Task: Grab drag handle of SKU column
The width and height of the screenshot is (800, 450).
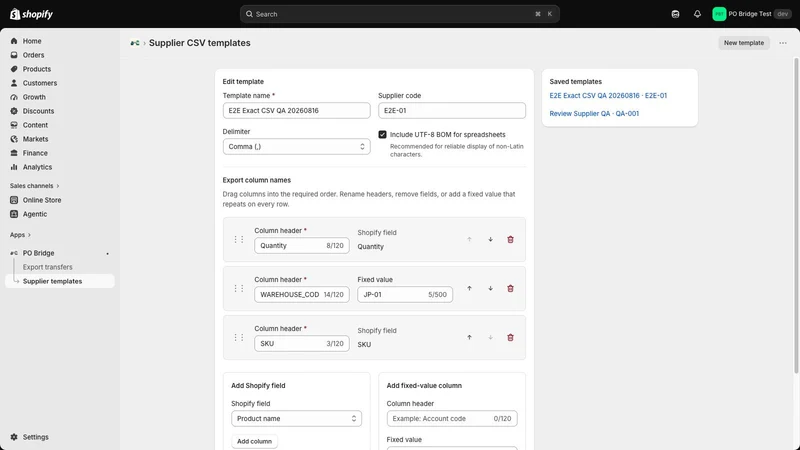Action: coord(239,337)
